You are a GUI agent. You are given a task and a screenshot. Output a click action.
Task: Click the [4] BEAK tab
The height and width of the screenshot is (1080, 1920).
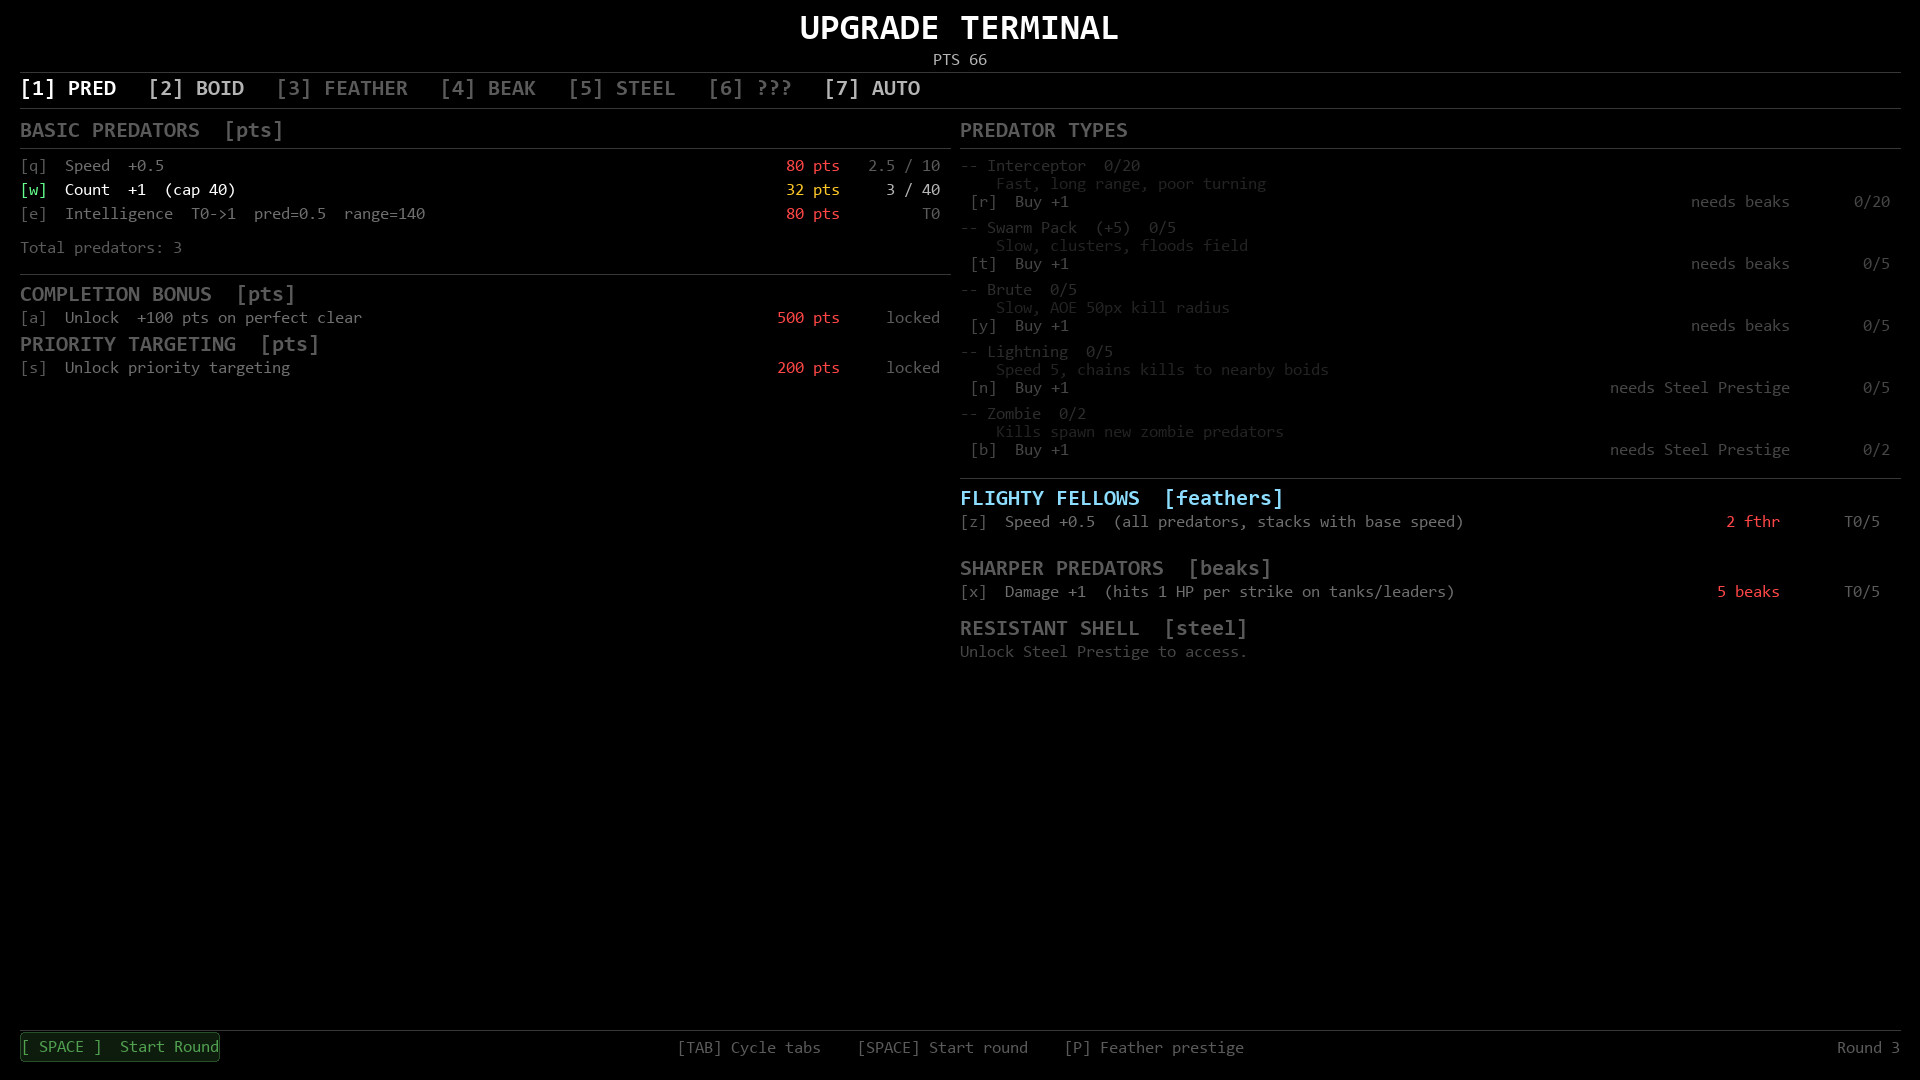pyautogui.click(x=487, y=89)
